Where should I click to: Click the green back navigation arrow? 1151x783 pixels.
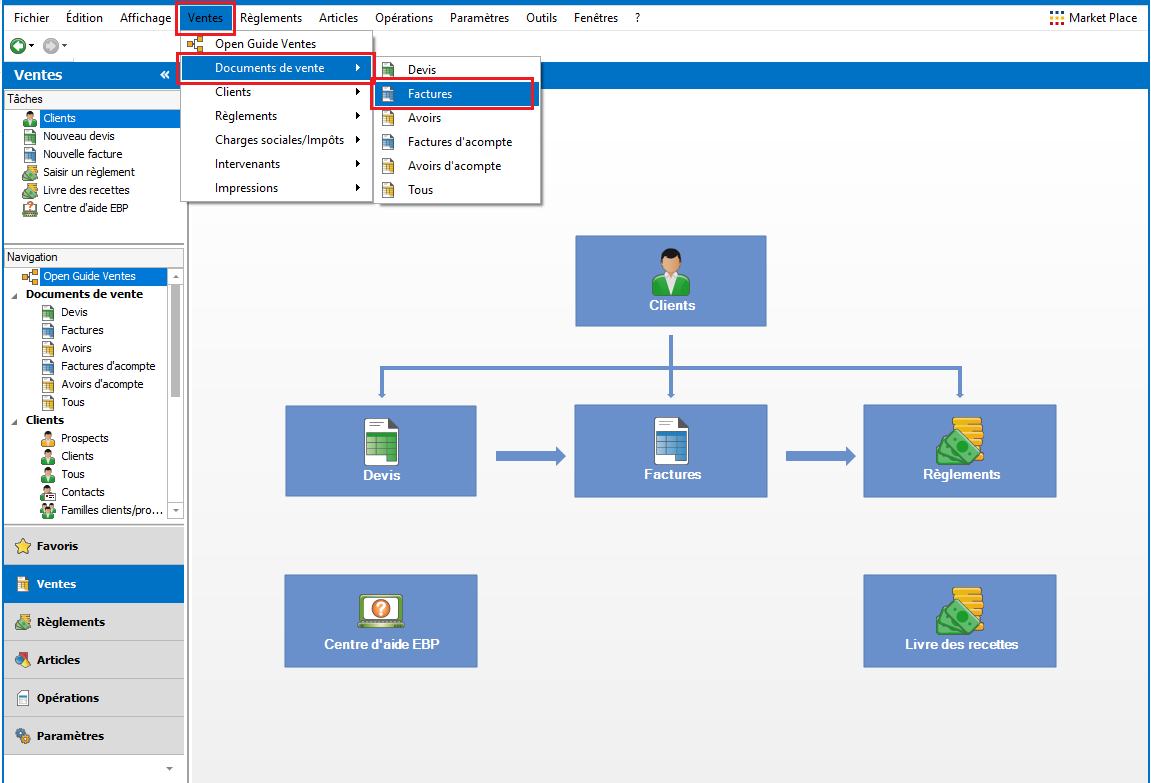pos(17,46)
